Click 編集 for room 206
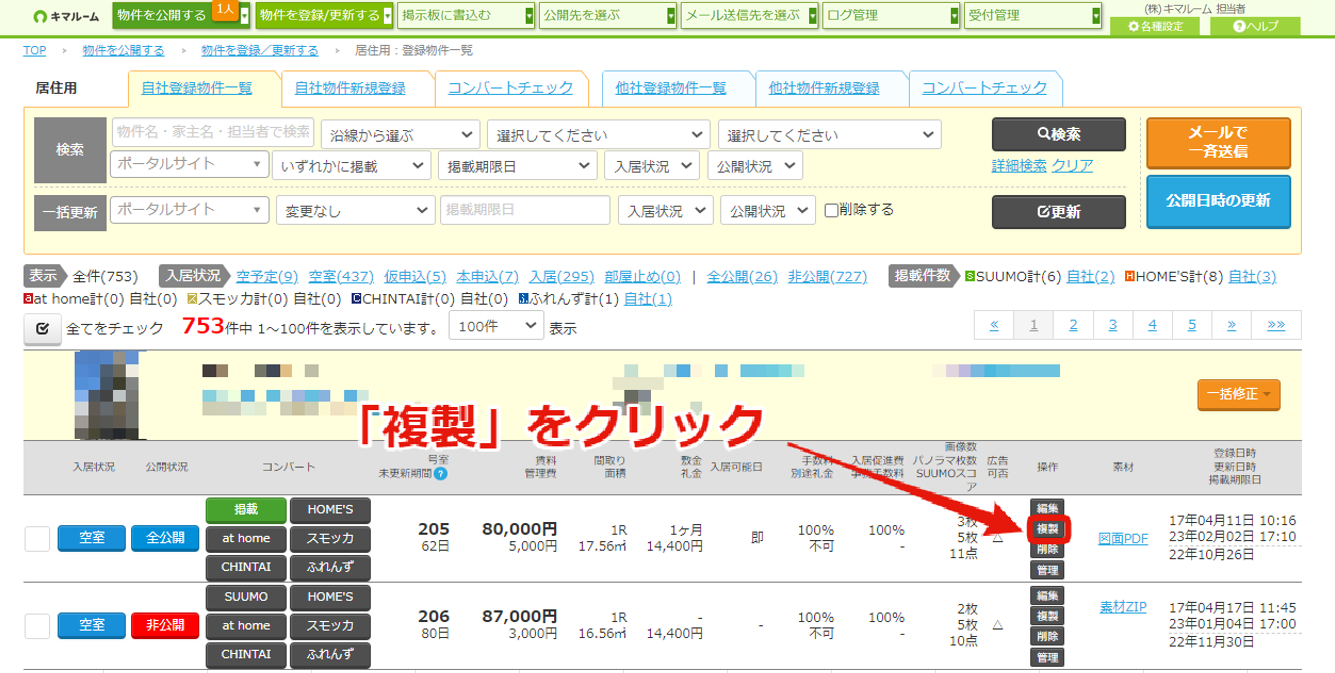Viewport: 1335px width, 673px height. (1047, 595)
